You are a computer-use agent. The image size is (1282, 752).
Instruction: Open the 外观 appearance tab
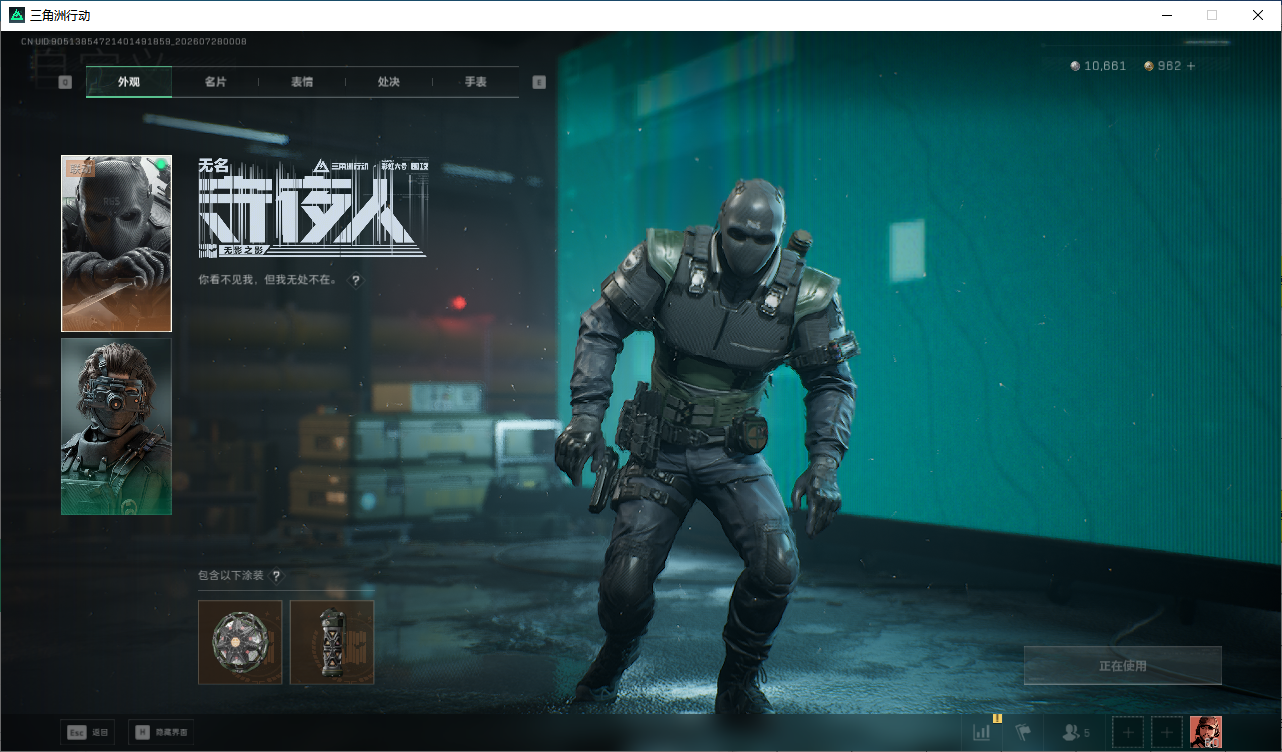(x=129, y=82)
